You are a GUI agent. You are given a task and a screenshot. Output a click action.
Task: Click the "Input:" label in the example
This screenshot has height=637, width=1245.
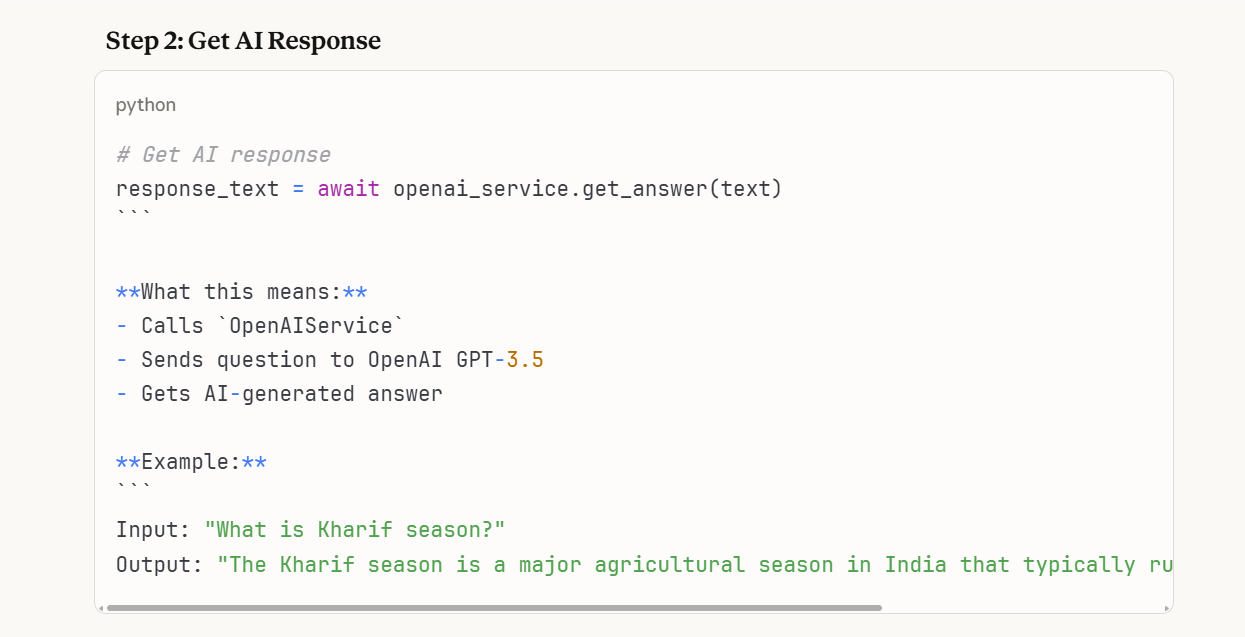(x=153, y=530)
